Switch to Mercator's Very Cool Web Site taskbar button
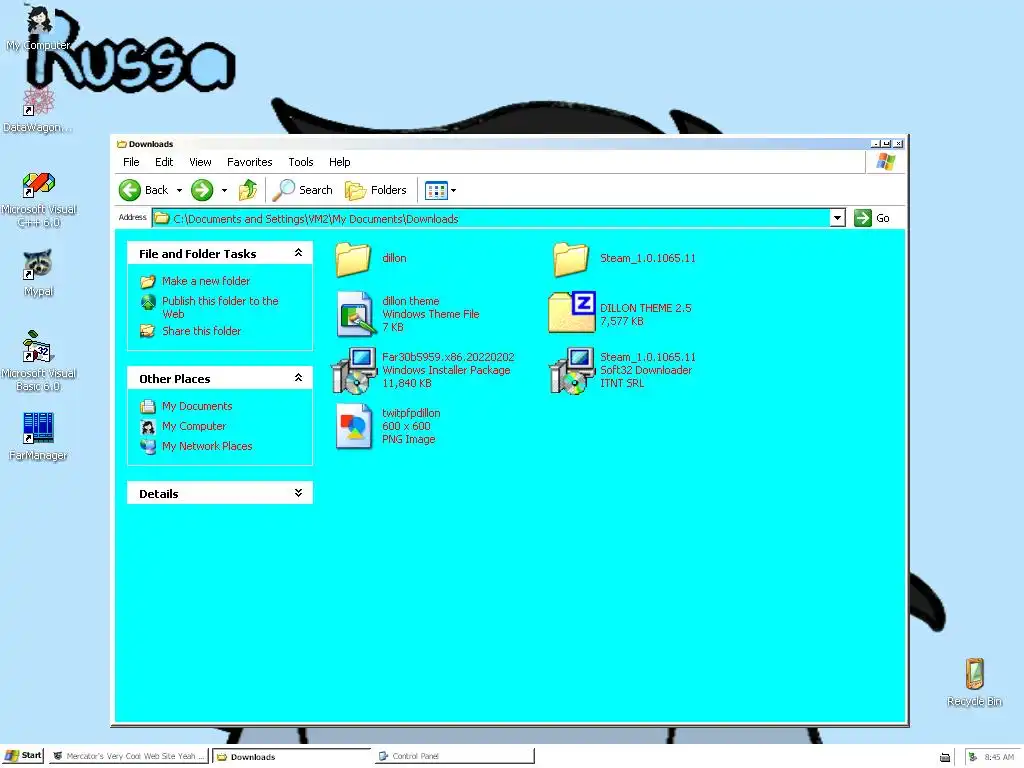The width and height of the screenshot is (1024, 768). click(x=129, y=756)
